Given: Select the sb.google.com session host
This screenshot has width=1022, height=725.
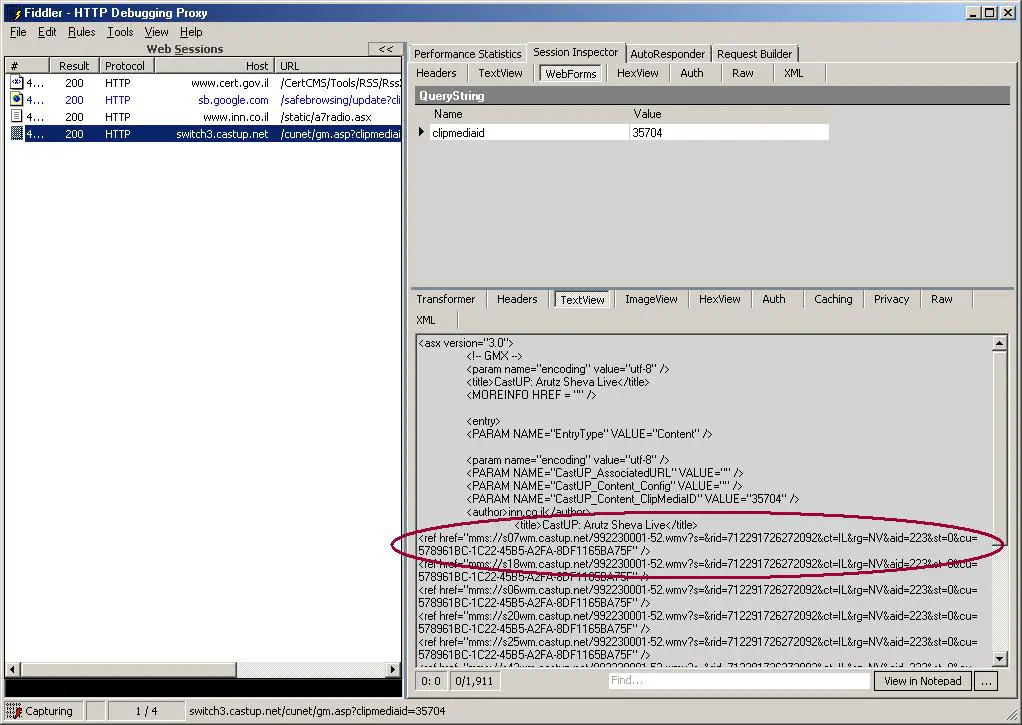Looking at the screenshot, I should click(233, 100).
